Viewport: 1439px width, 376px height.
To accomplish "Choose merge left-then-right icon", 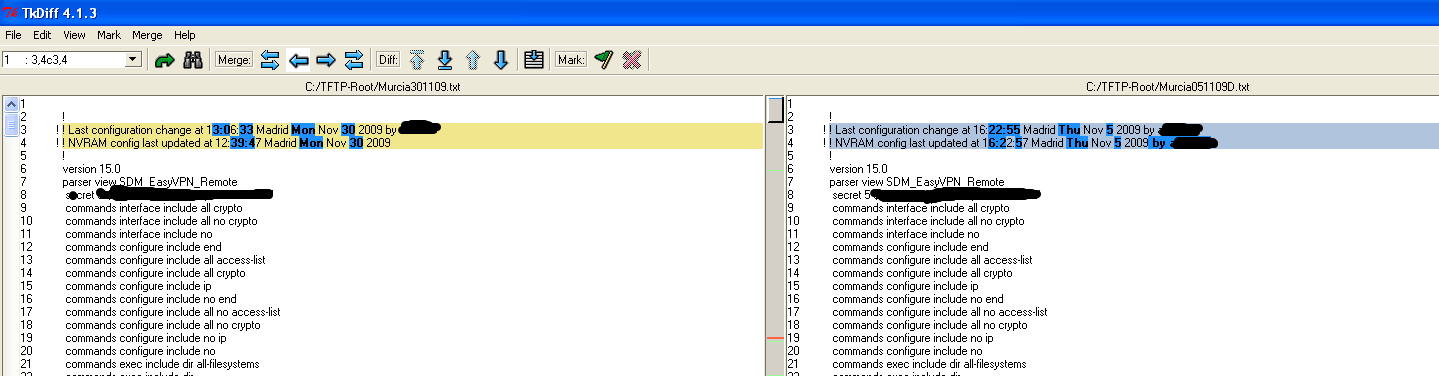I will [x=270, y=60].
